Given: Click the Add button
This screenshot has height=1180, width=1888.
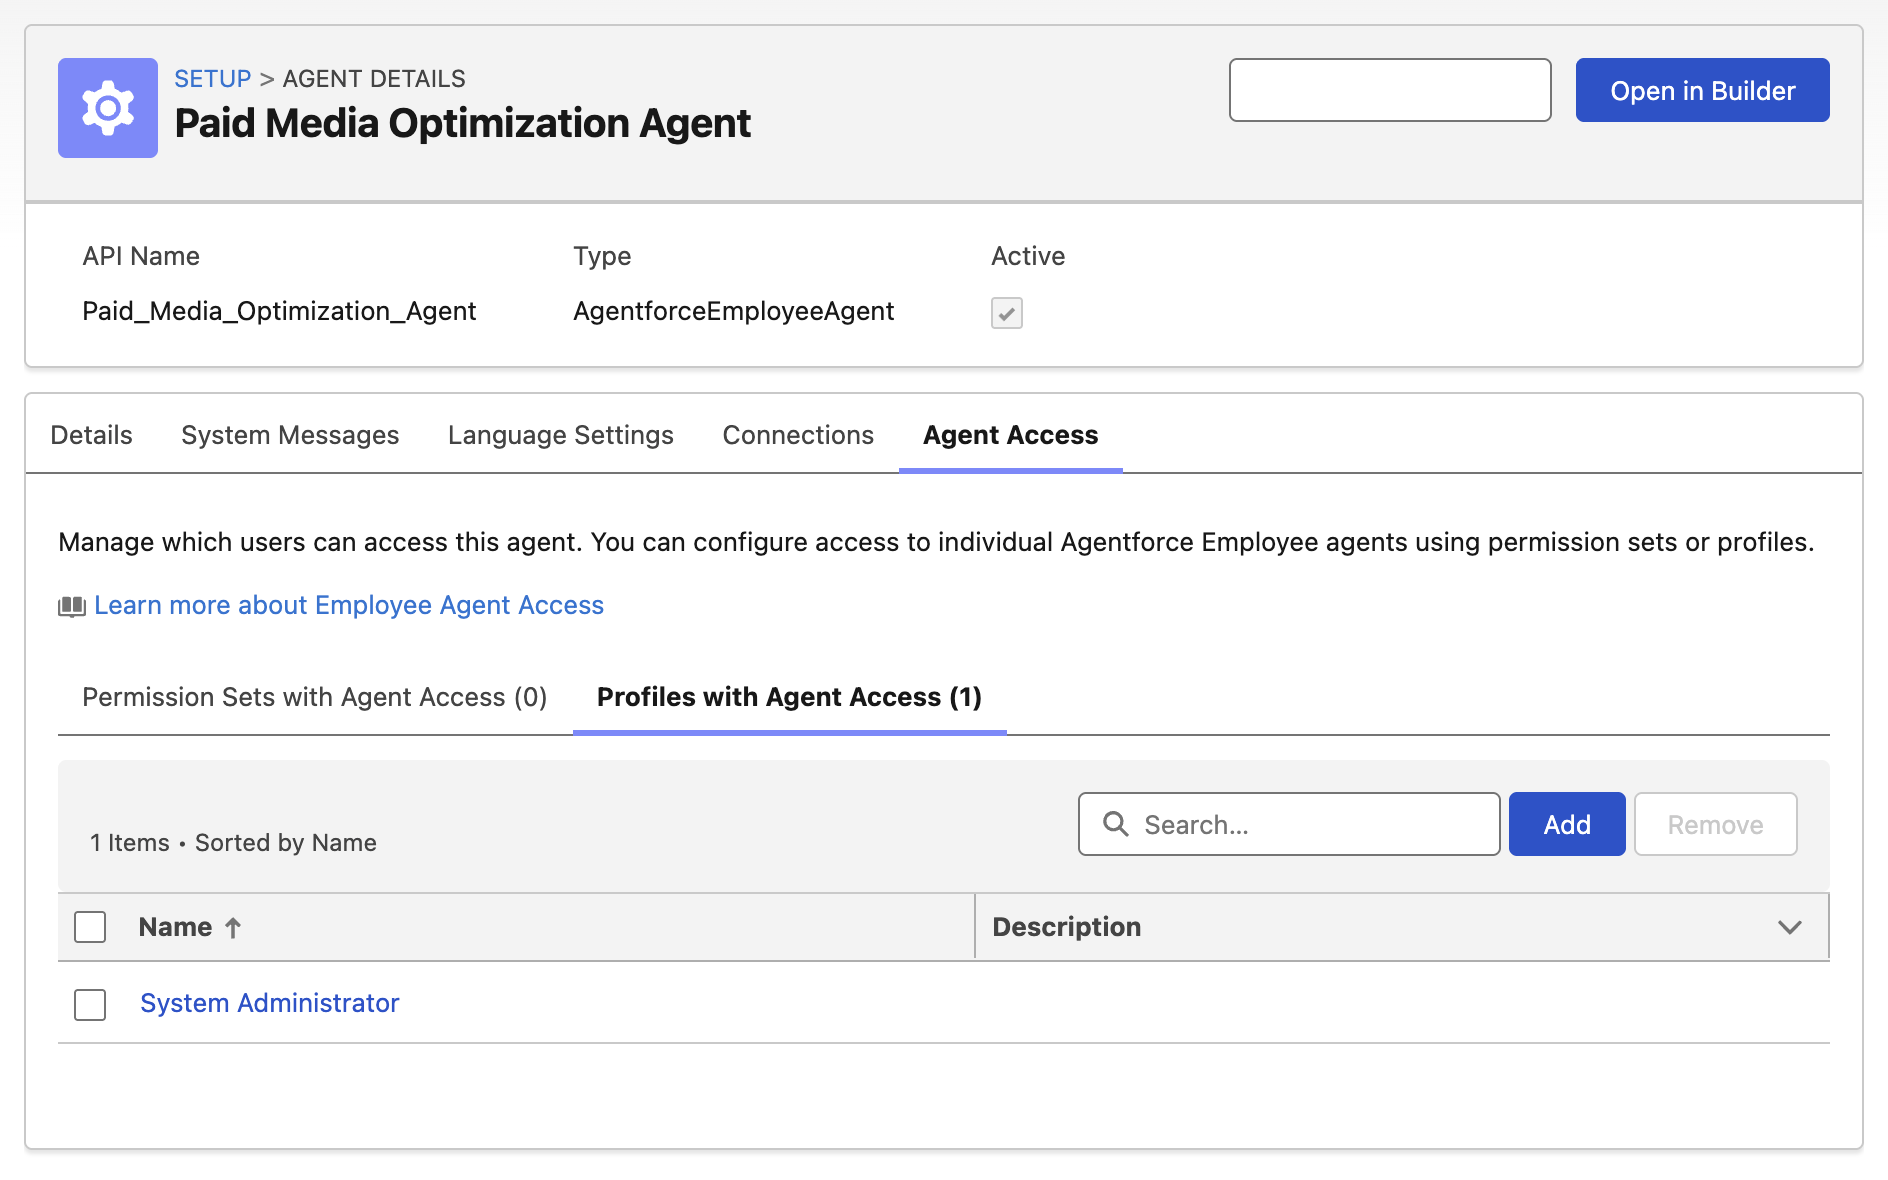Looking at the screenshot, I should pyautogui.click(x=1566, y=824).
